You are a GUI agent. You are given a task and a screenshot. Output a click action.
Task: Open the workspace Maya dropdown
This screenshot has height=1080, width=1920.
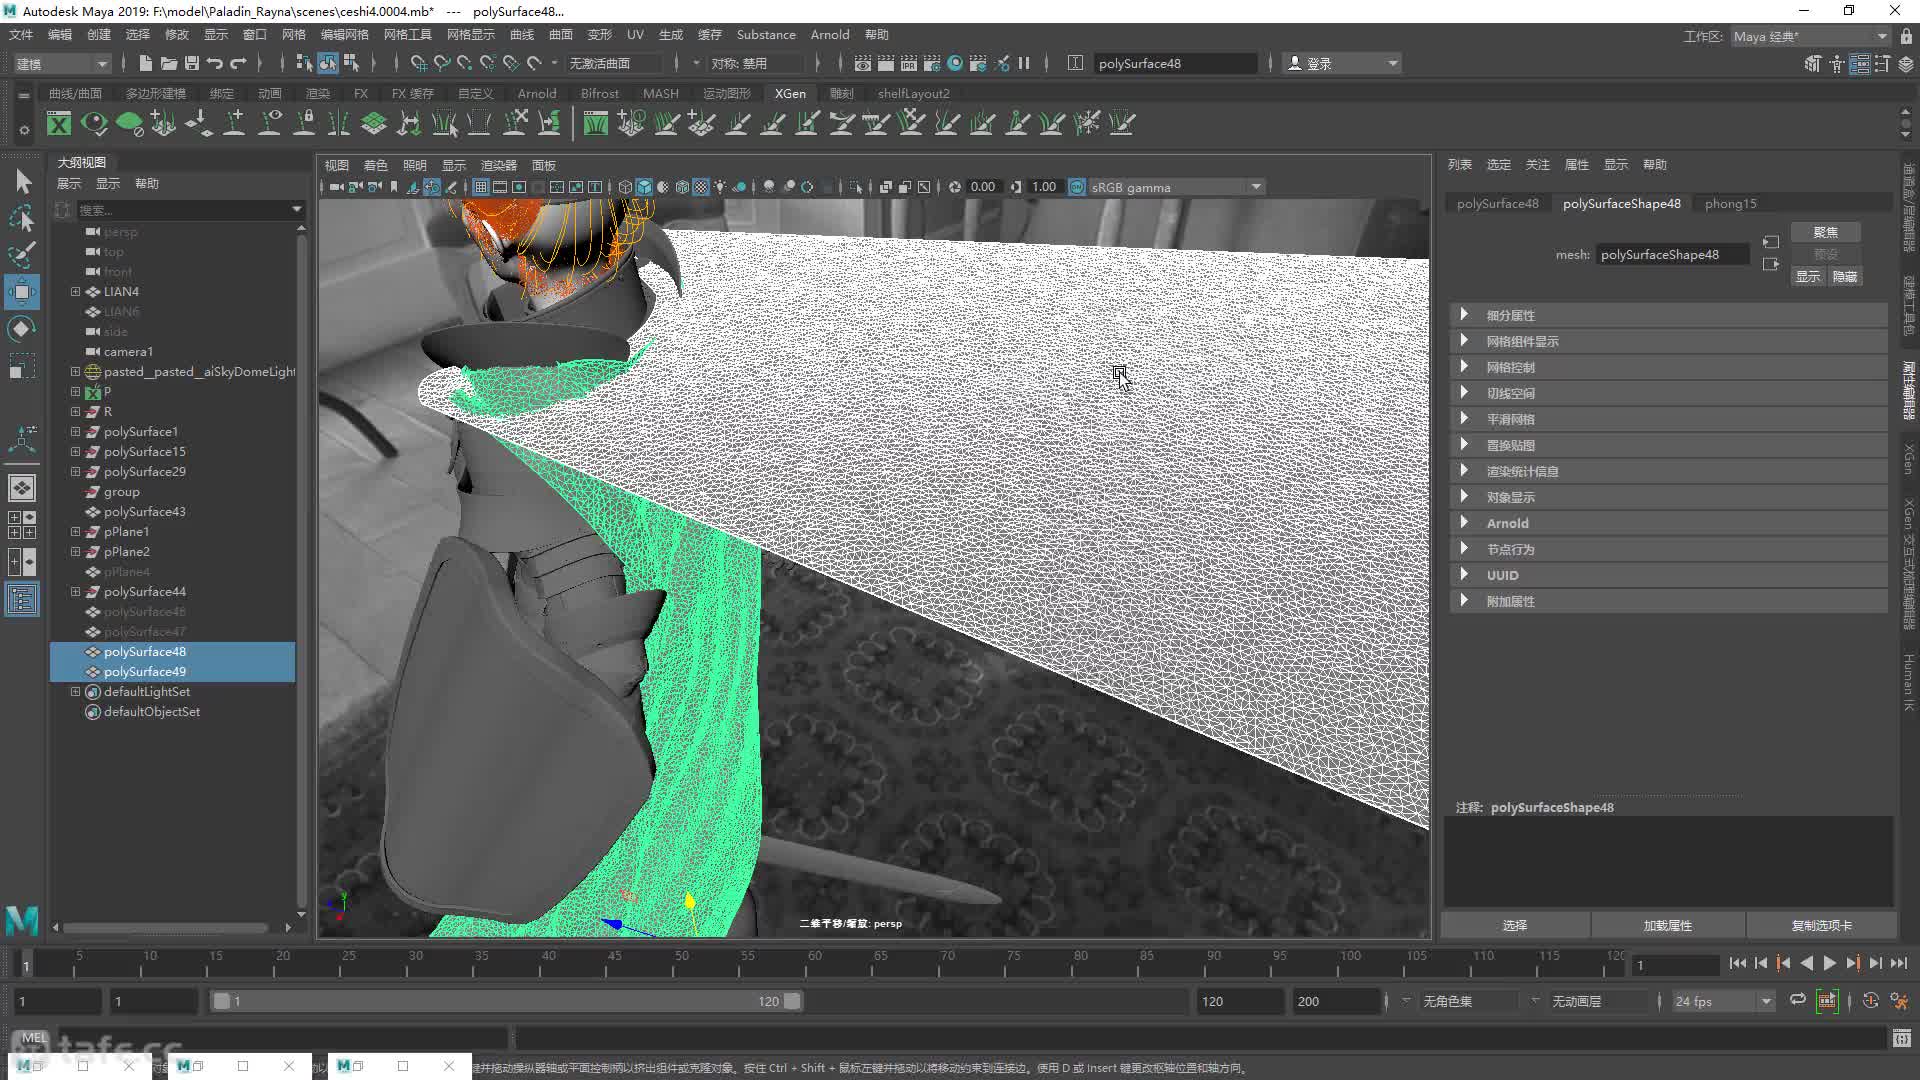[x=1810, y=36]
